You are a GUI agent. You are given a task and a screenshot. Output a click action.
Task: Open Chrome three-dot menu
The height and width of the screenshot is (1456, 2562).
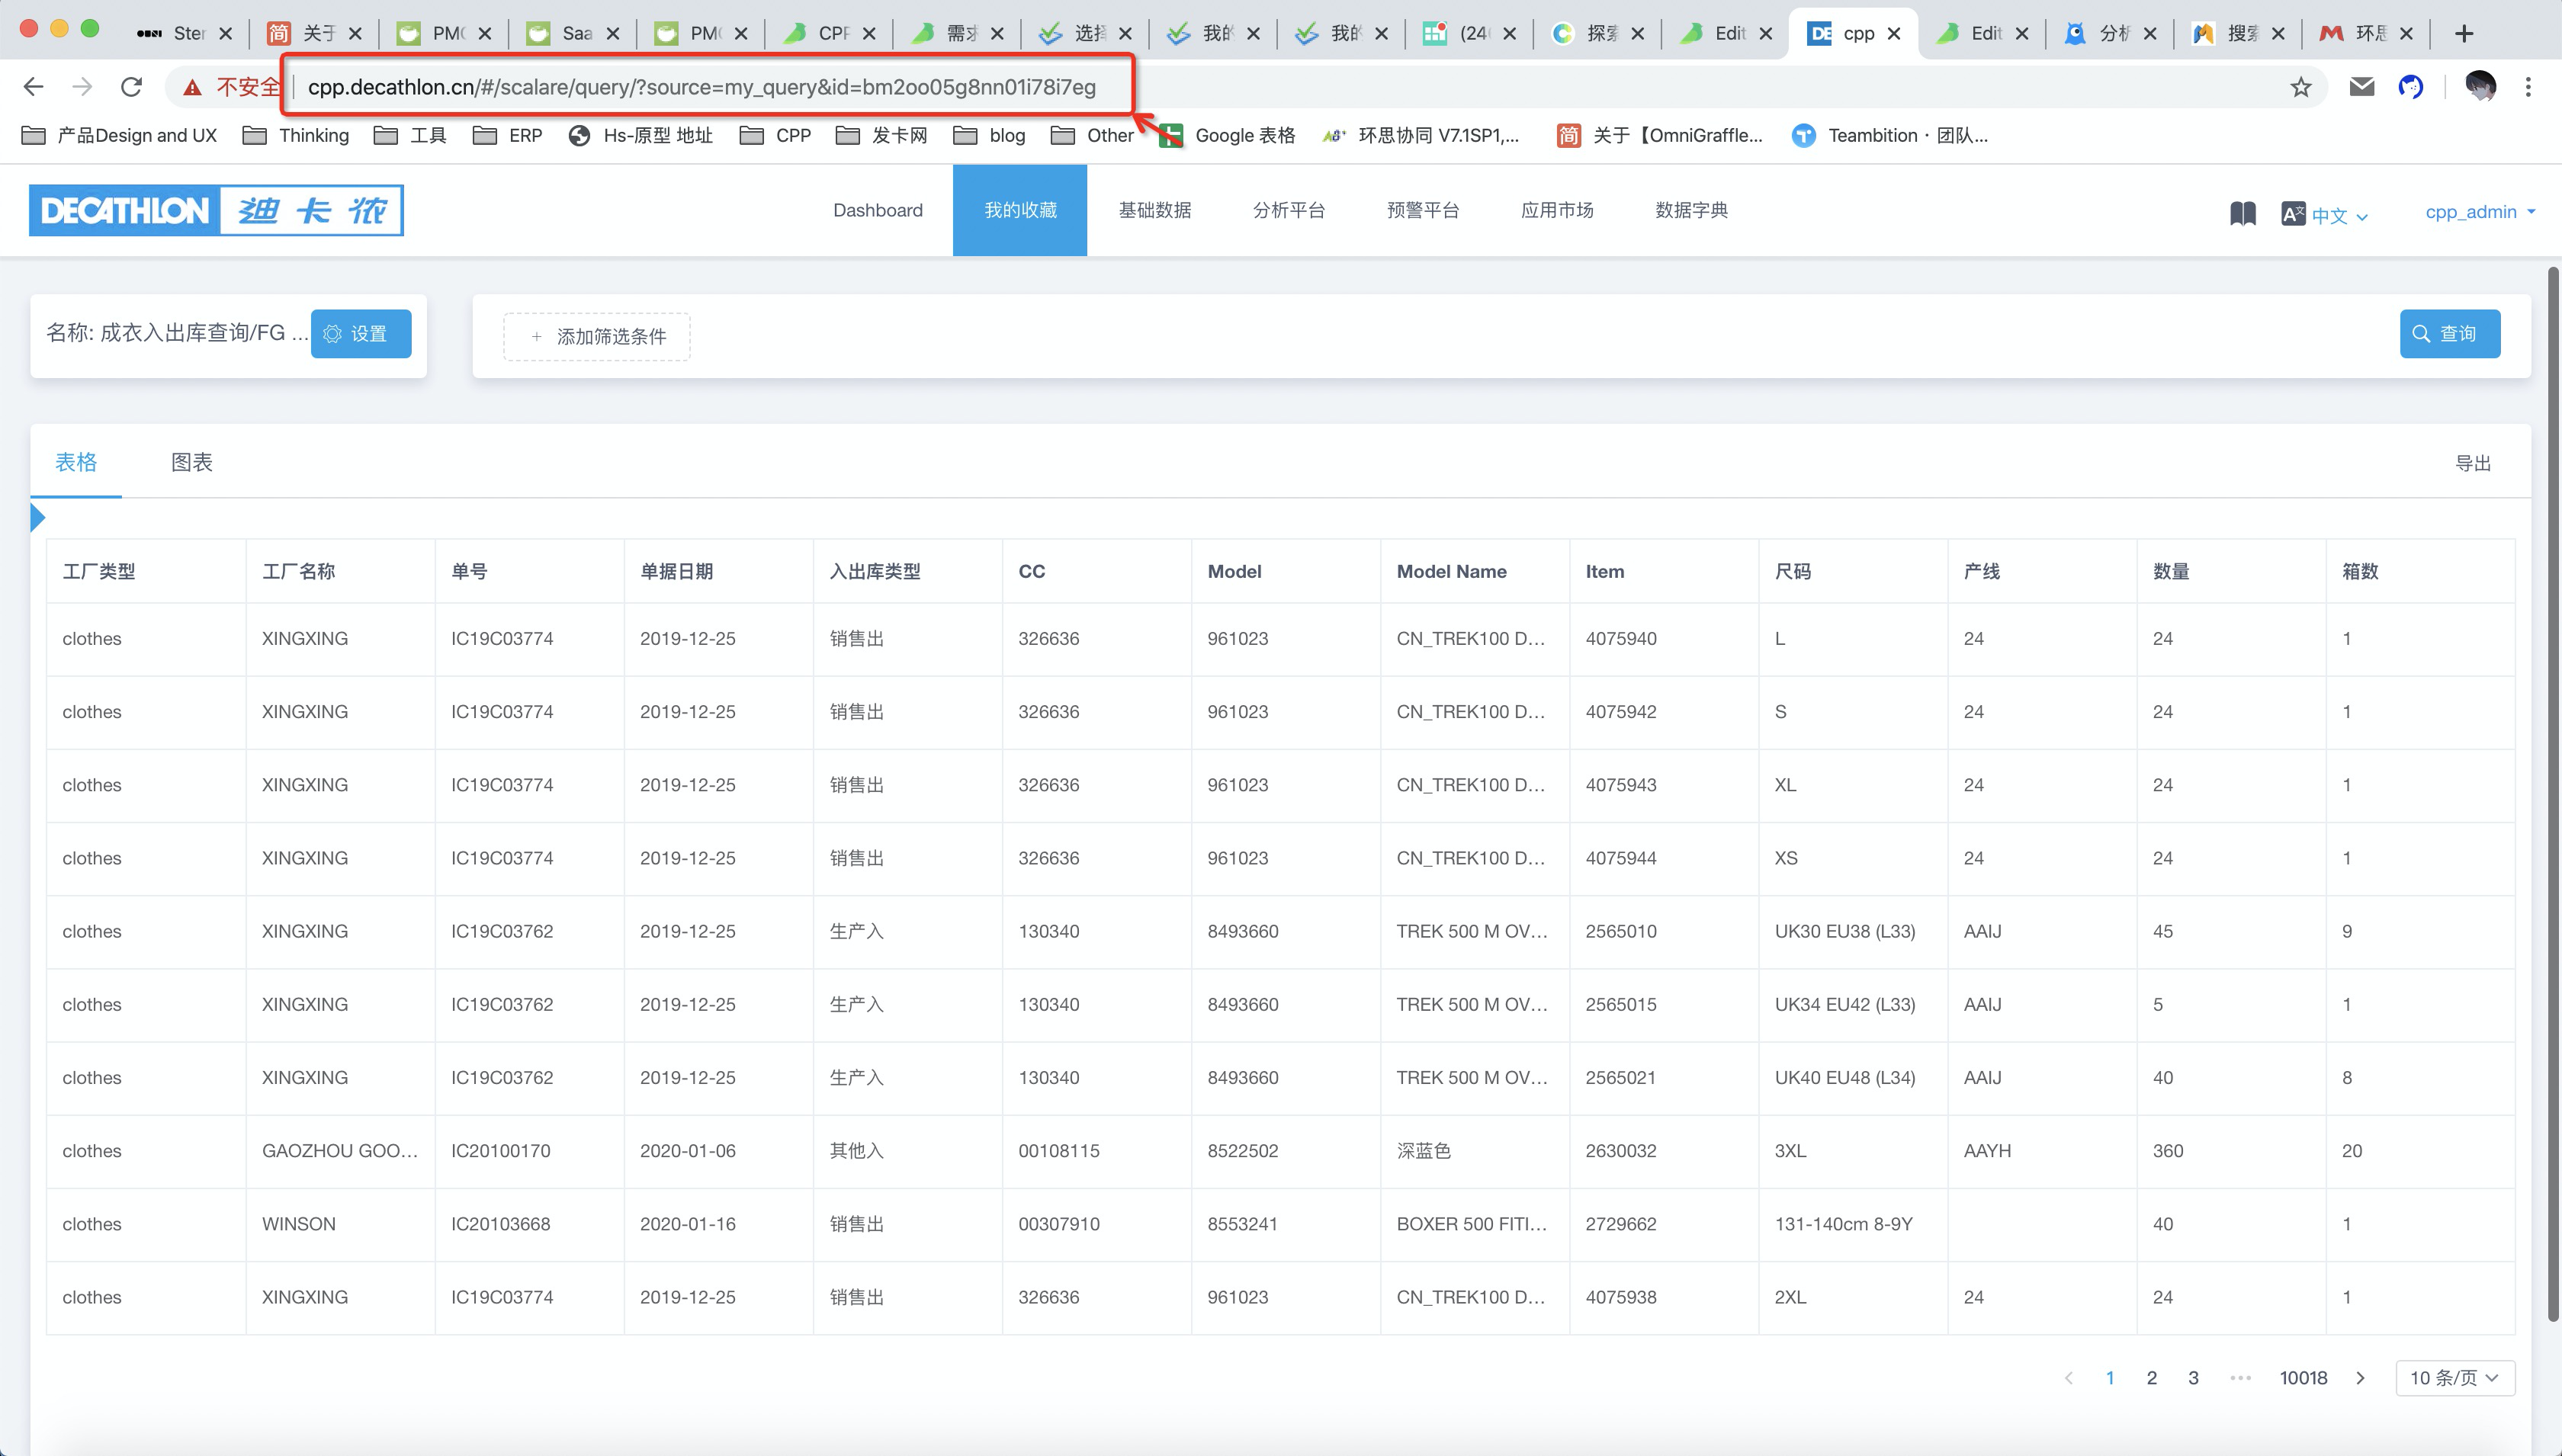[x=2528, y=88]
